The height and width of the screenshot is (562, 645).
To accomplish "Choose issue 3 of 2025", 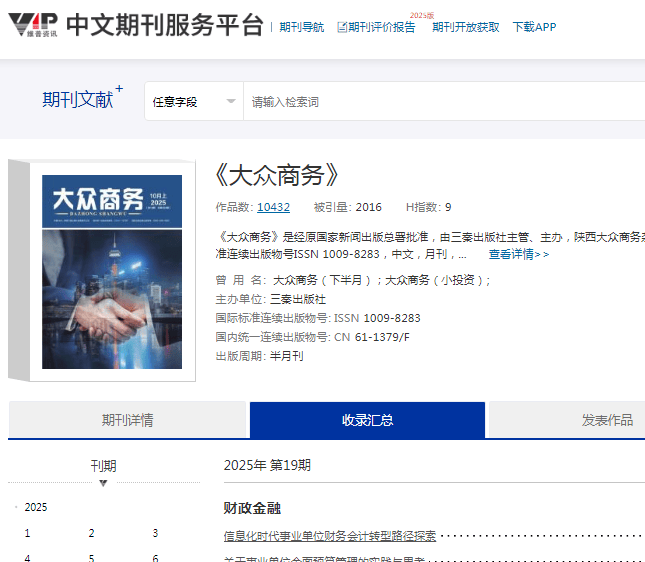I will point(155,533).
